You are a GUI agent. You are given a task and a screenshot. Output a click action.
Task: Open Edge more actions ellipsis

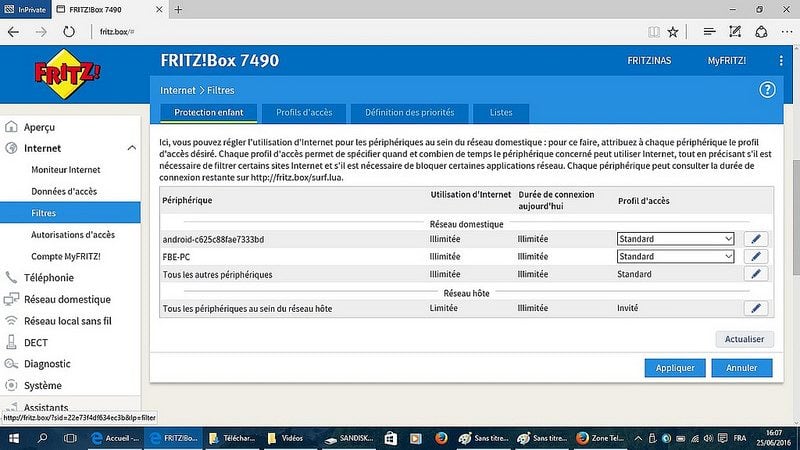point(787,32)
